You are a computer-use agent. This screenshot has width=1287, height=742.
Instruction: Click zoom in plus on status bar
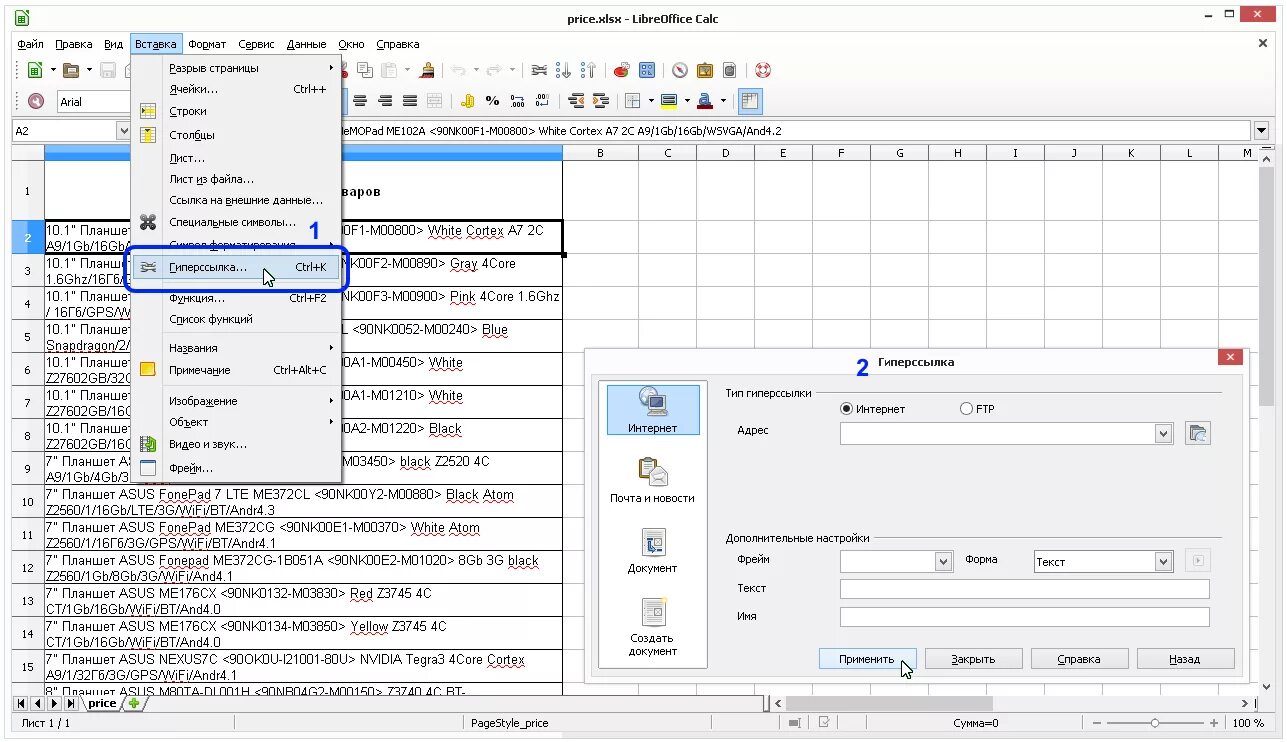[1215, 722]
